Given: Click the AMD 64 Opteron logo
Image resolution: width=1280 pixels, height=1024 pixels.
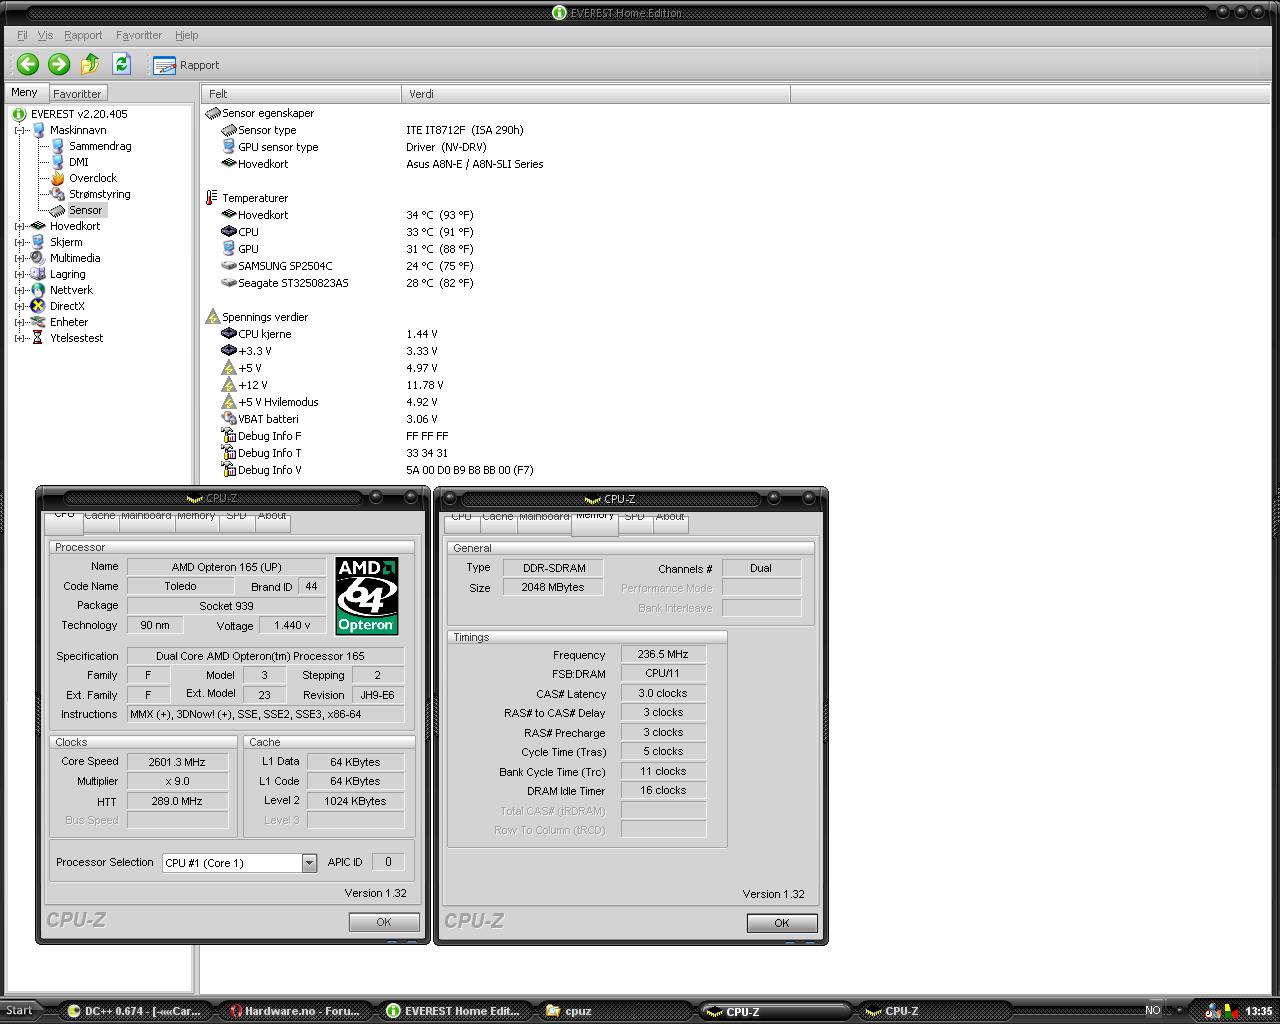Looking at the screenshot, I should [367, 596].
